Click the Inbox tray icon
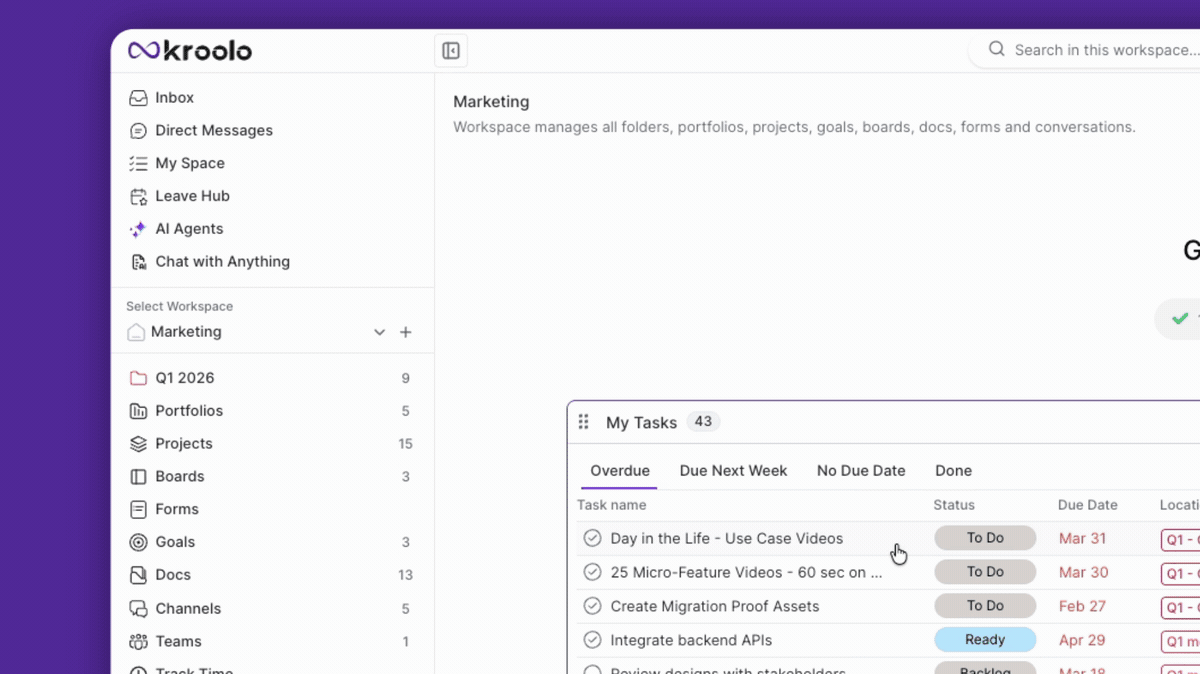This screenshot has width=1200, height=674. point(138,98)
